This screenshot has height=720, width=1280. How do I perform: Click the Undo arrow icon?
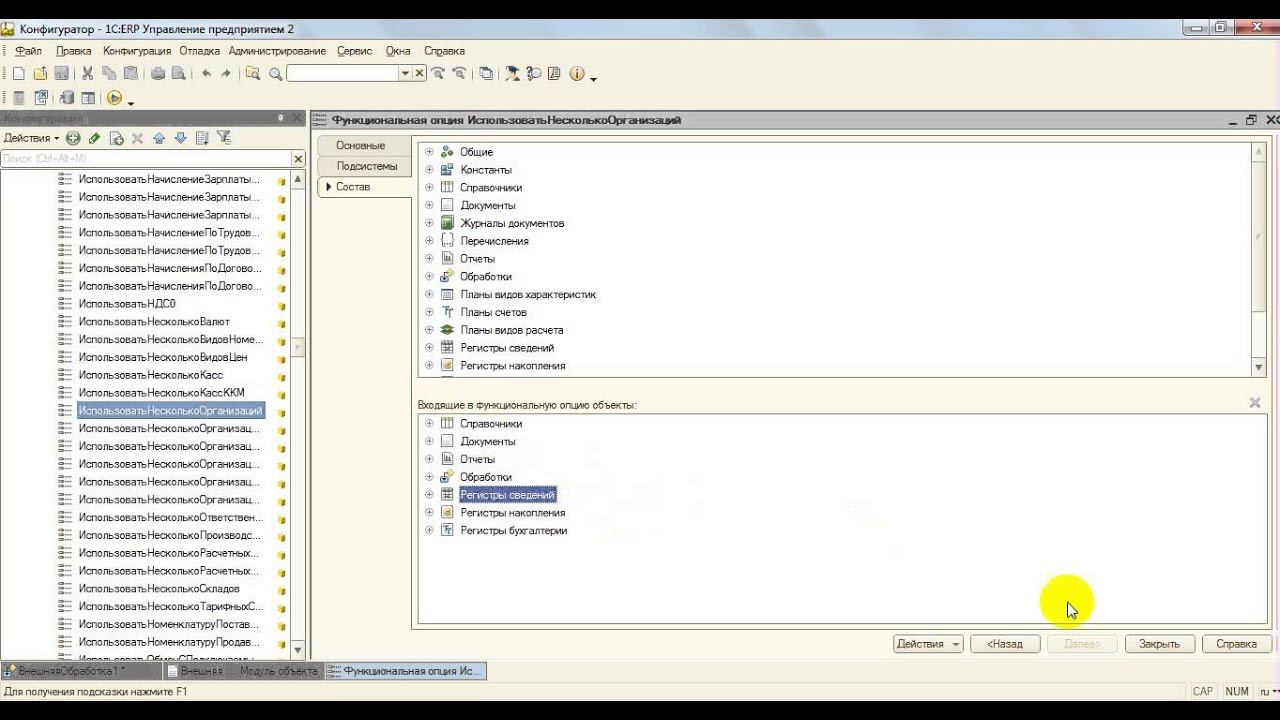tap(206, 73)
